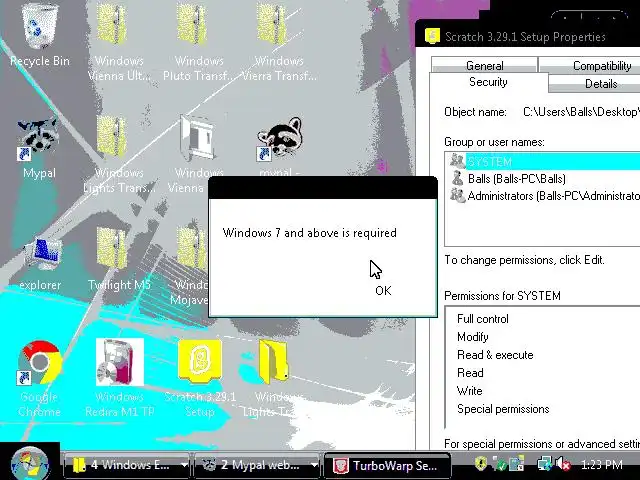Select the Mypal raccoon shortcut icon

(38, 138)
